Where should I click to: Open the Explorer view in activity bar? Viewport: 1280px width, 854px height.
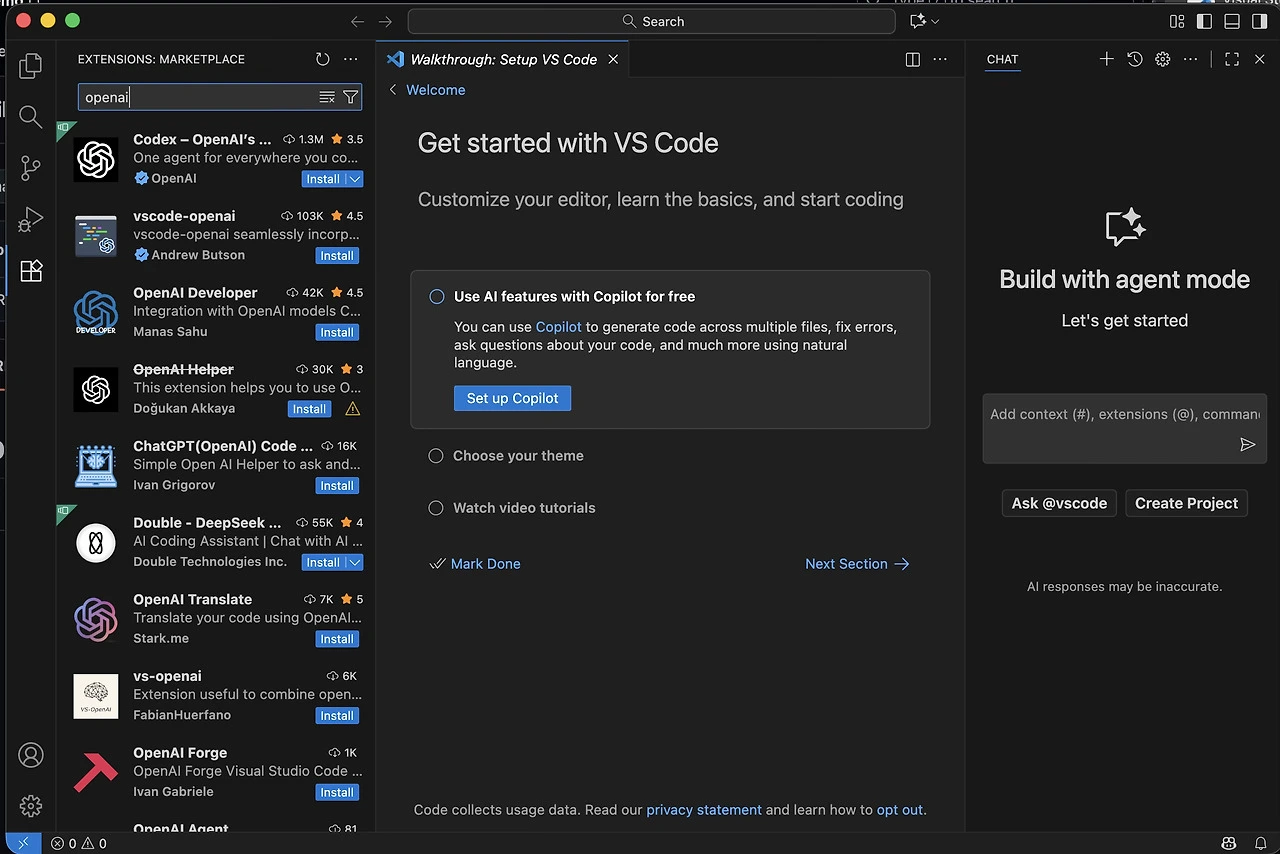pos(31,66)
